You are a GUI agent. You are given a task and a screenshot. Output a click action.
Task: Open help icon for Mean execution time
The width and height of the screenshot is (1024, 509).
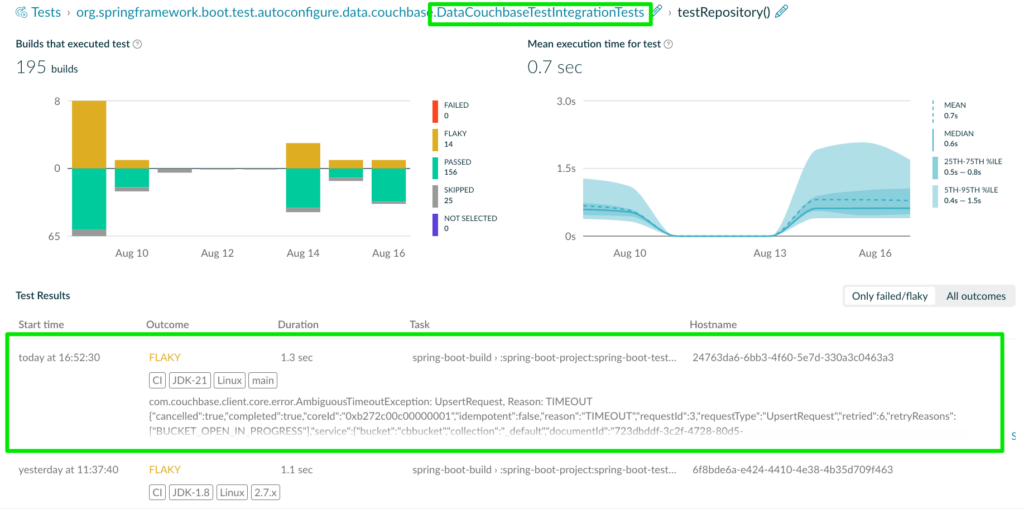(x=669, y=44)
